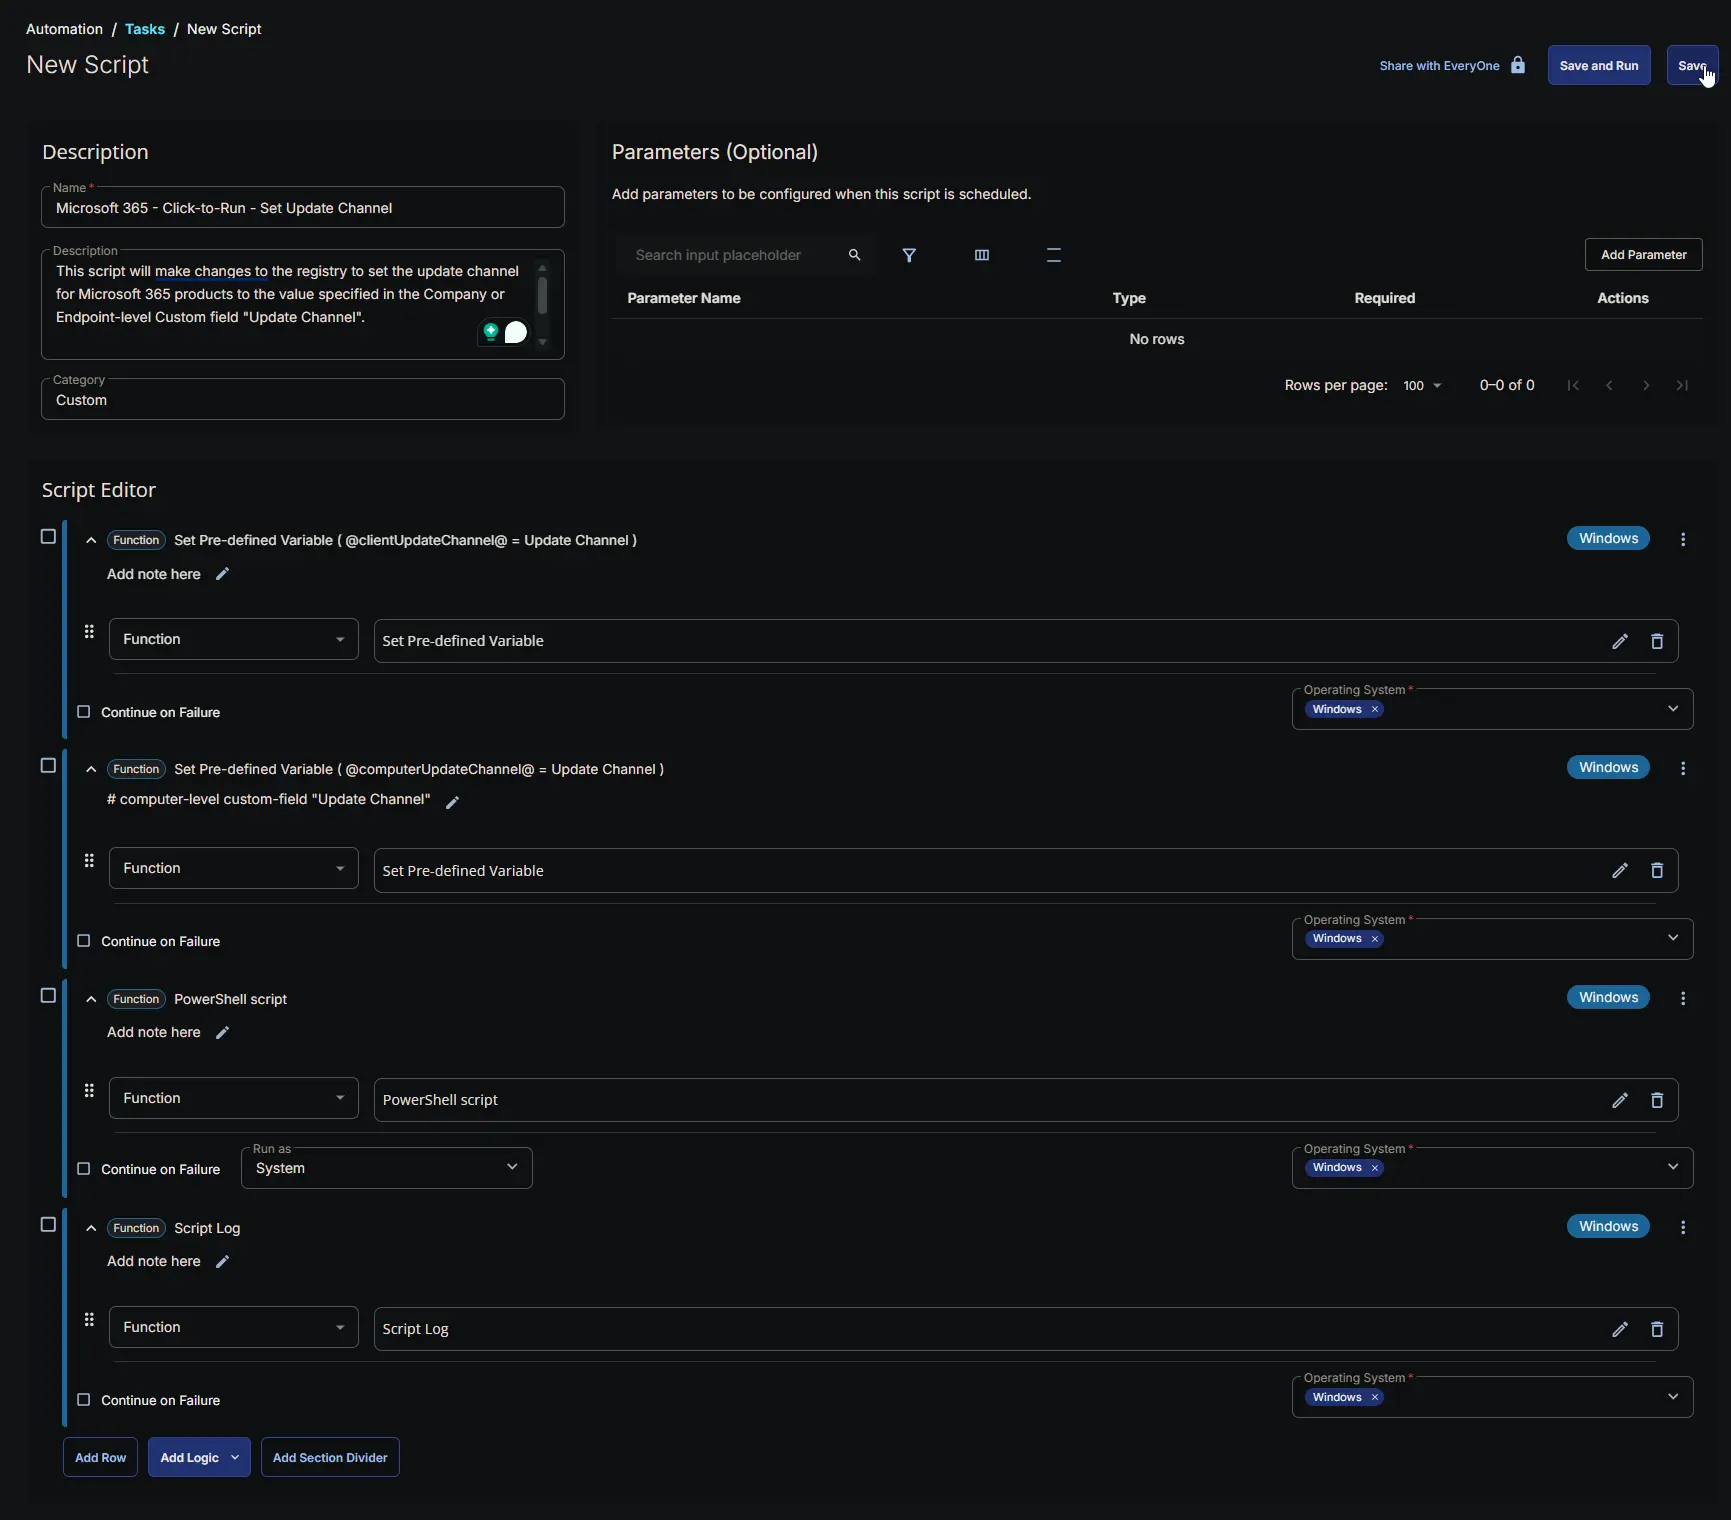
Task: Enable Continue on Failure for Script Log step
Action: pyautogui.click(x=84, y=1400)
